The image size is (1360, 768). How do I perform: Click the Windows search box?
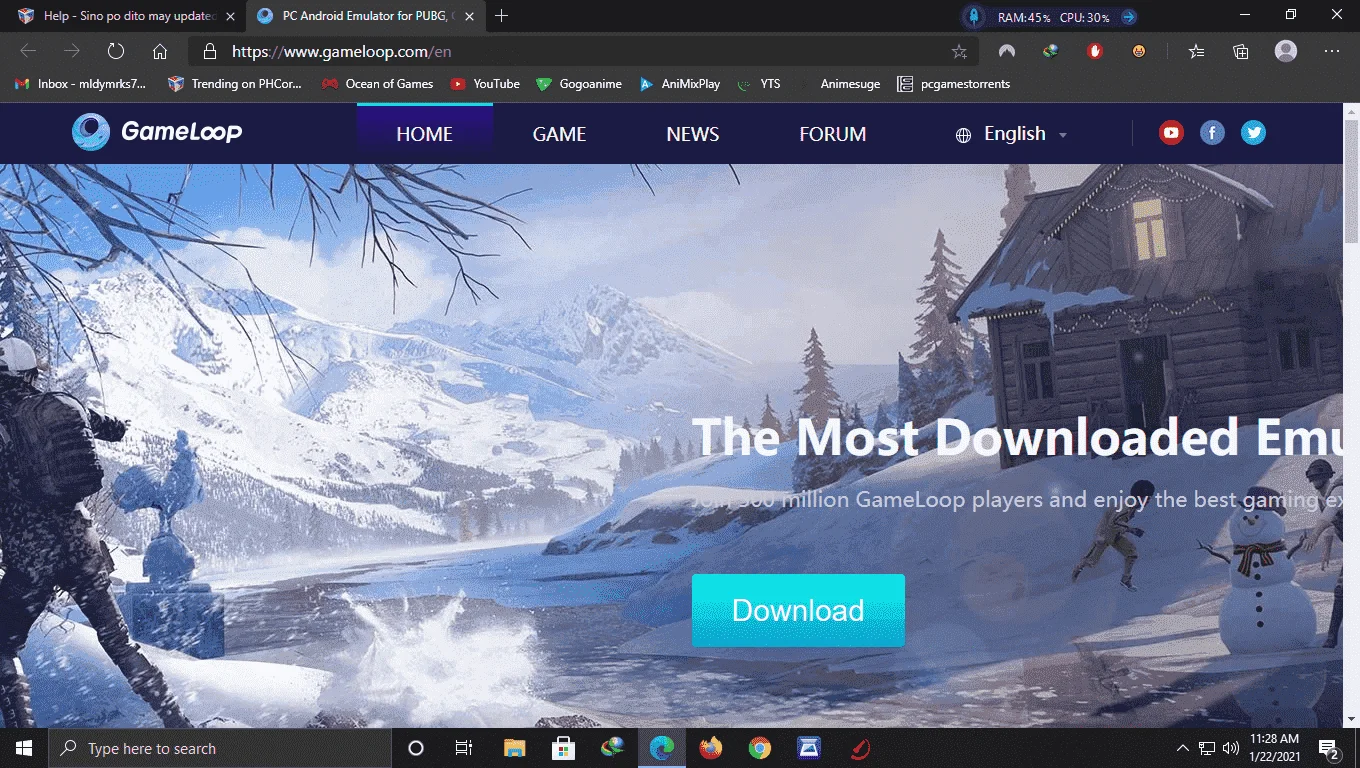pos(220,748)
